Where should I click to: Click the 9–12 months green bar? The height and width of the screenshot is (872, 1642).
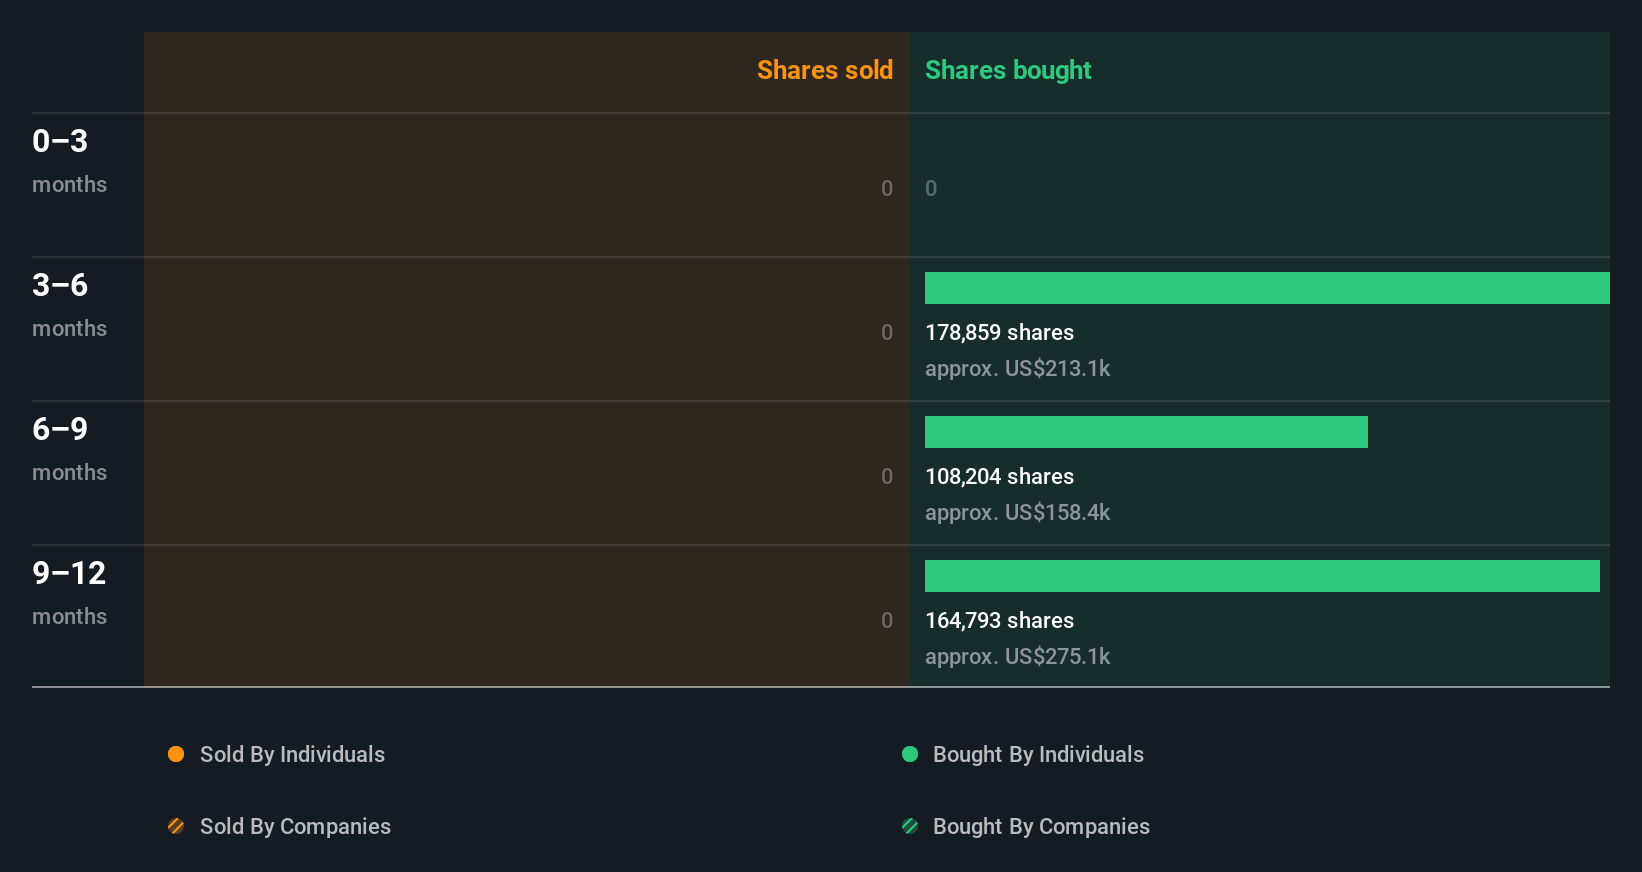(1262, 576)
